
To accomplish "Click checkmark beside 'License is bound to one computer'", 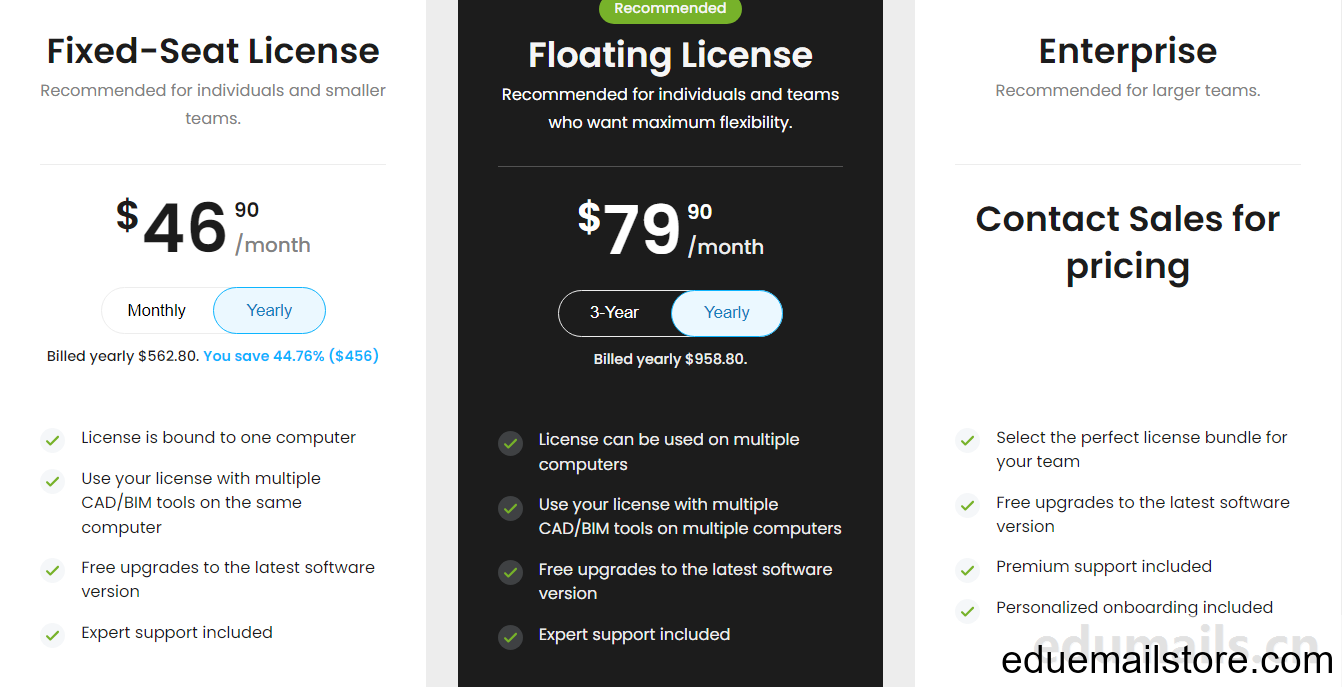I will (52, 439).
